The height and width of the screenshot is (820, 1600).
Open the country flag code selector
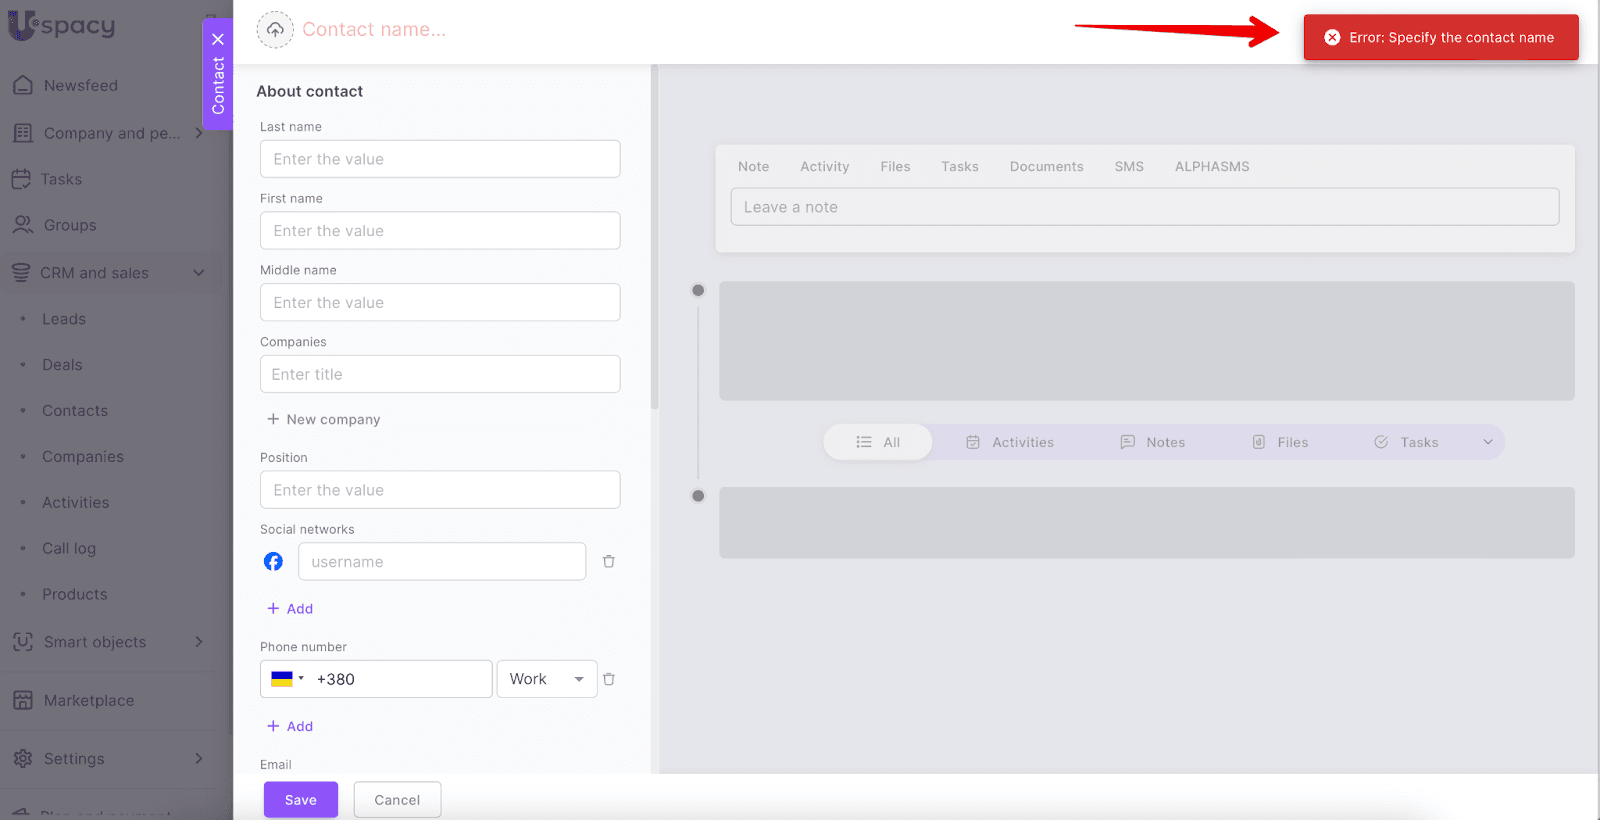coord(287,679)
